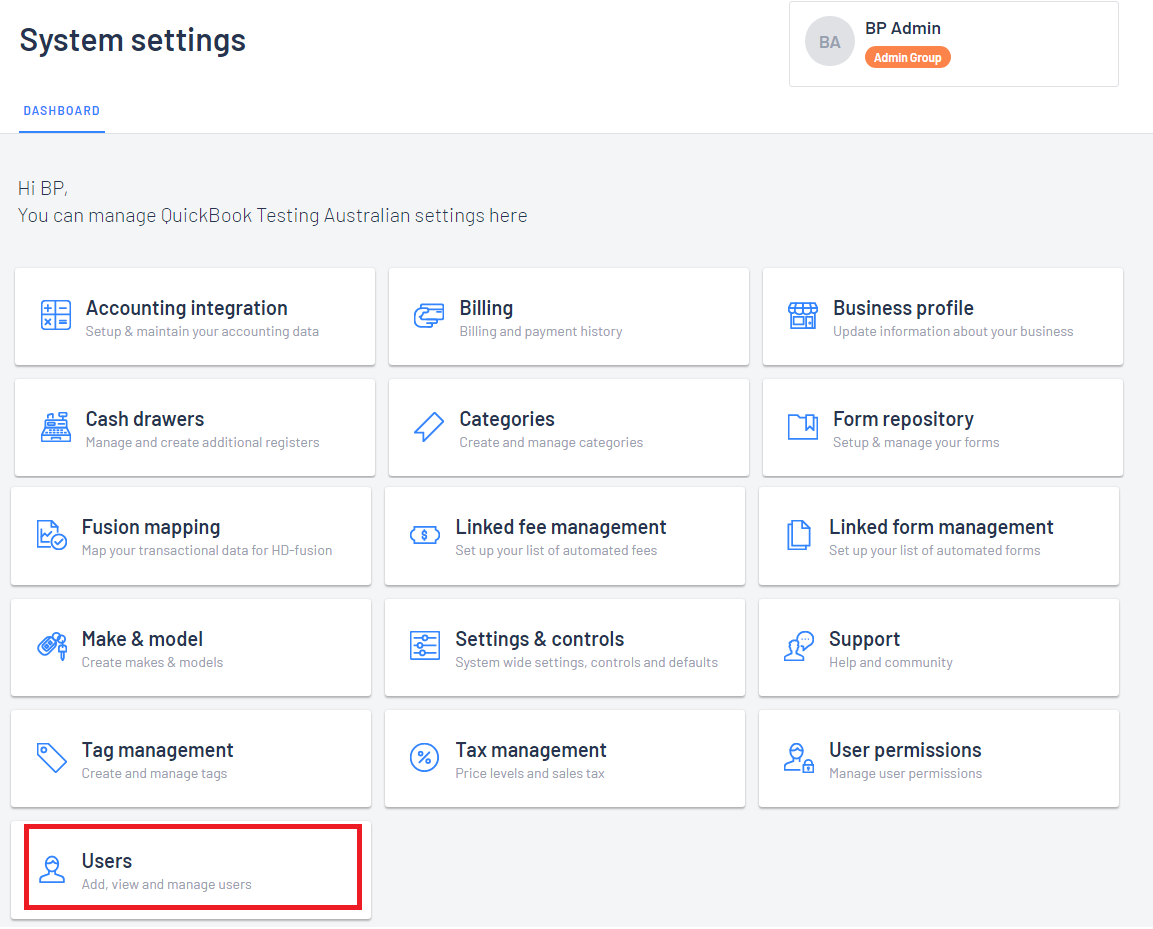Screen dimensions: 1153x929
Task: Open the Linked form management title
Action: coord(941,527)
